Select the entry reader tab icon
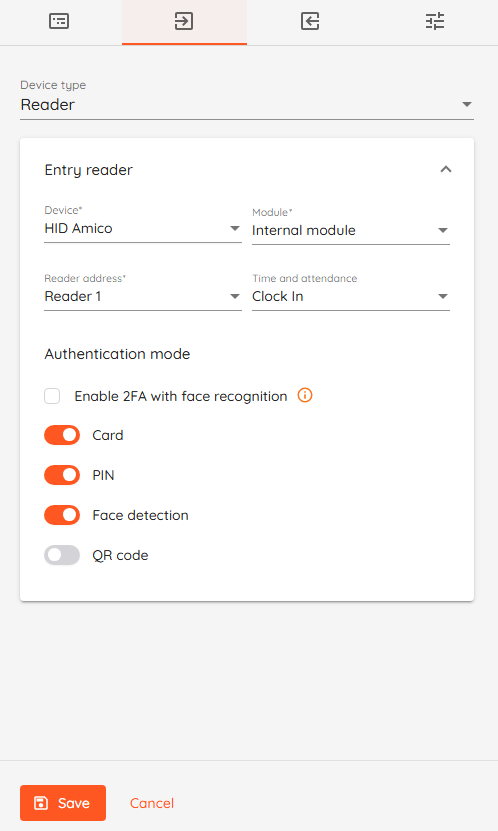This screenshot has width=498, height=831. click(x=184, y=21)
